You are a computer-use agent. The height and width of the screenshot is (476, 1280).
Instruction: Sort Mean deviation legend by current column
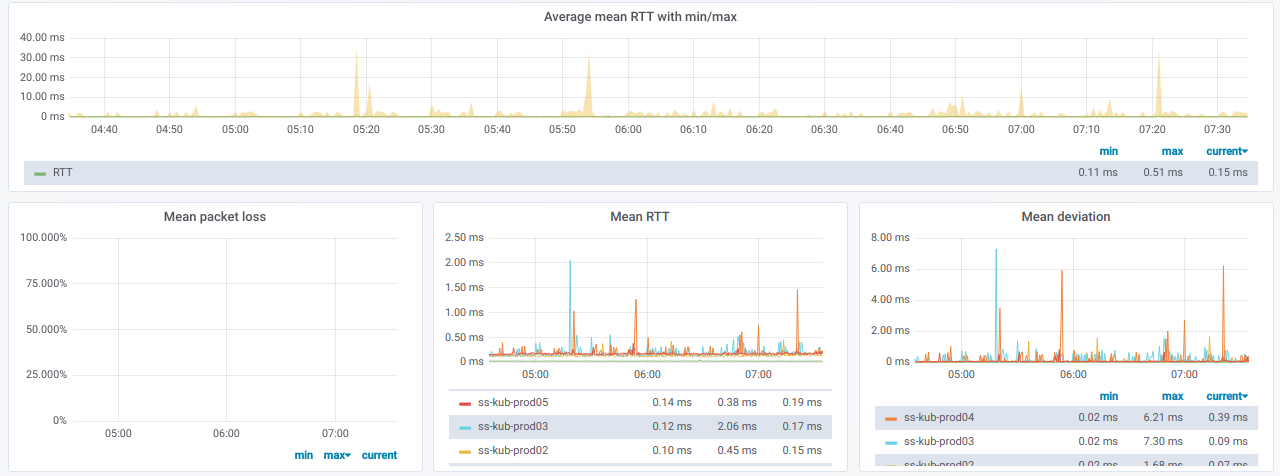point(1225,397)
